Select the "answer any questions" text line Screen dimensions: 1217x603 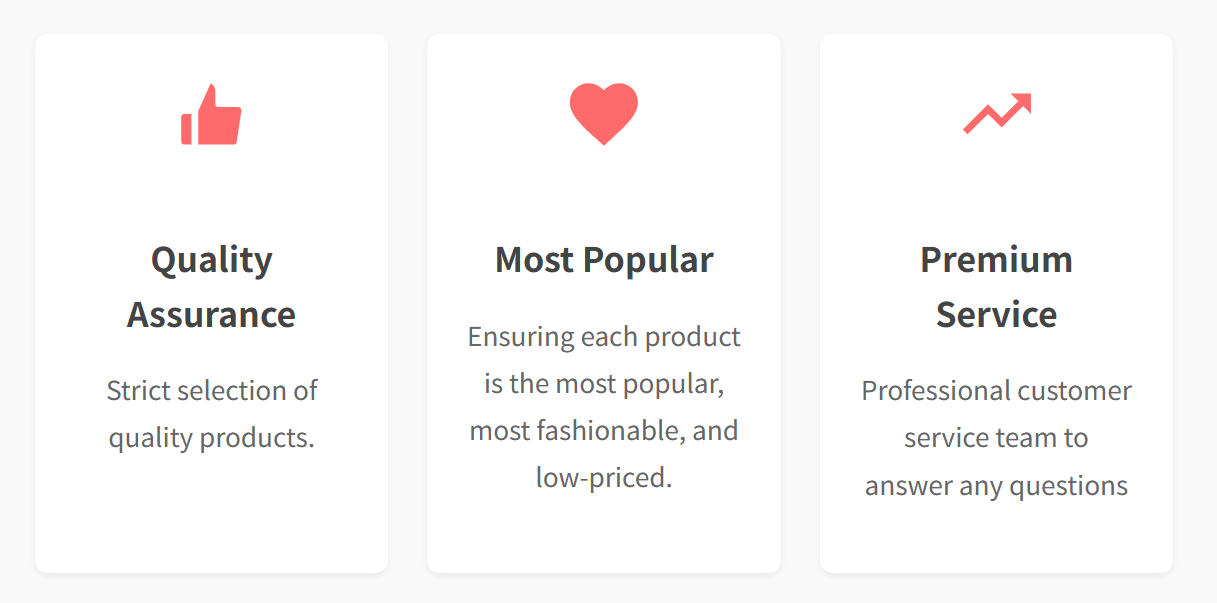(996, 486)
